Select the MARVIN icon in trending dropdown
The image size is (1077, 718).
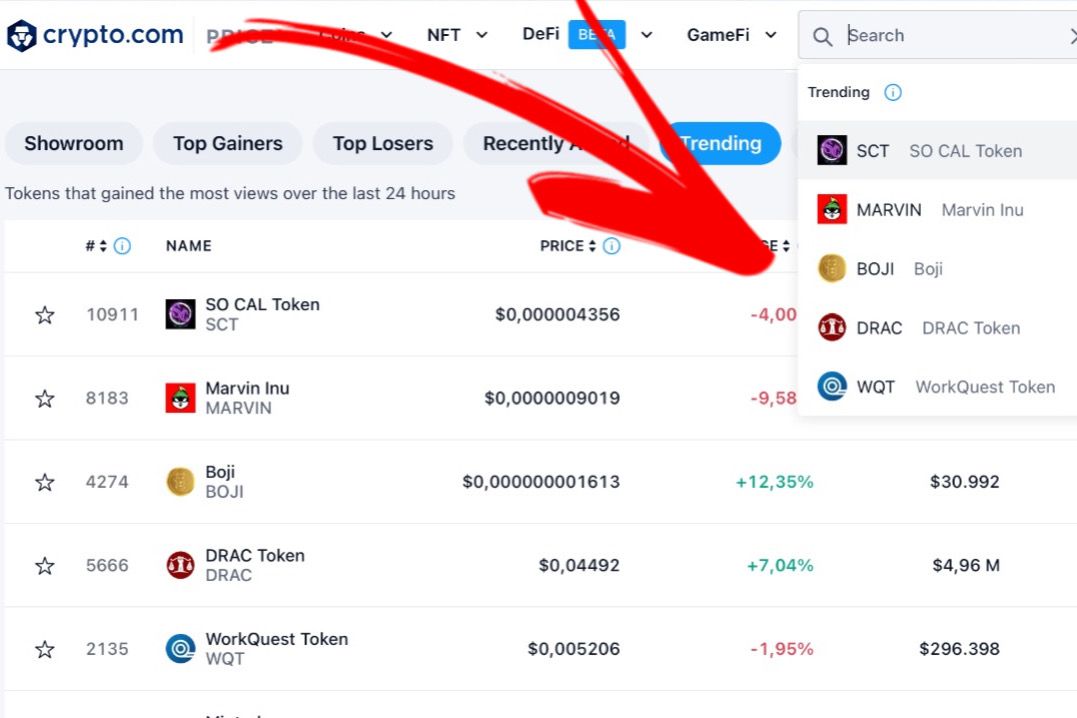coord(832,210)
